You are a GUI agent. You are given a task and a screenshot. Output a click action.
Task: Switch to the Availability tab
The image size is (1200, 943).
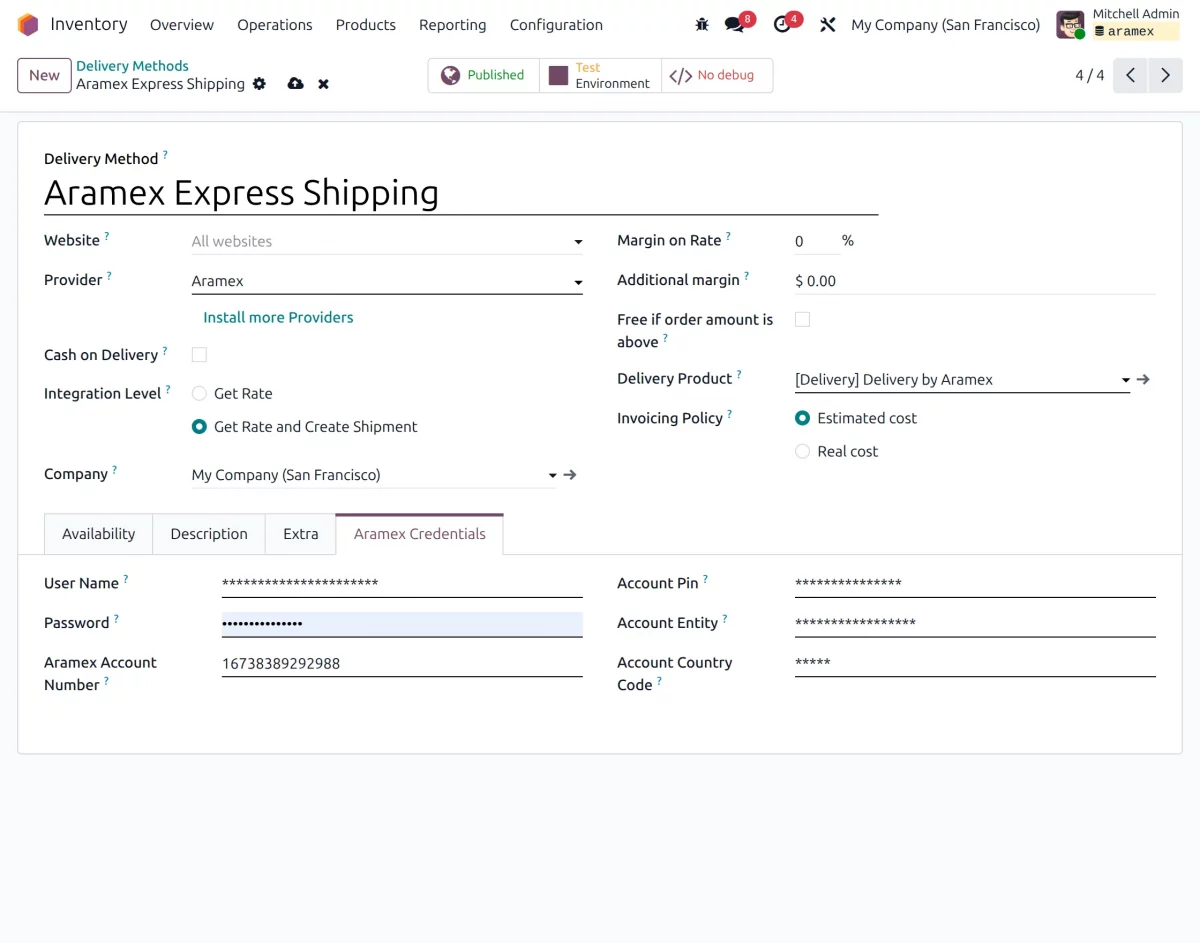pos(98,534)
